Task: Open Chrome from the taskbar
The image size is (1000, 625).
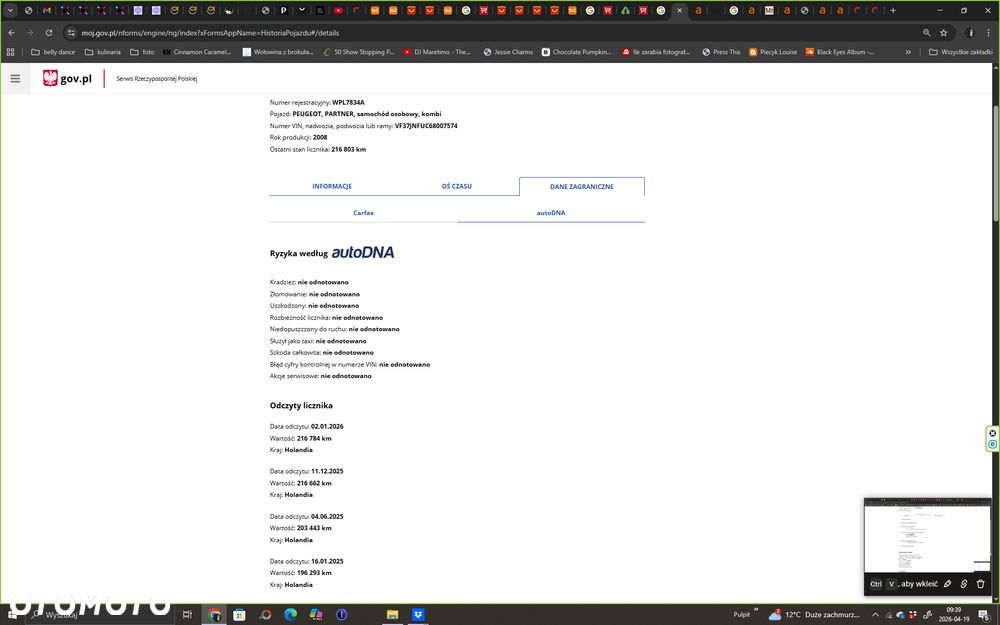Action: click(214, 614)
